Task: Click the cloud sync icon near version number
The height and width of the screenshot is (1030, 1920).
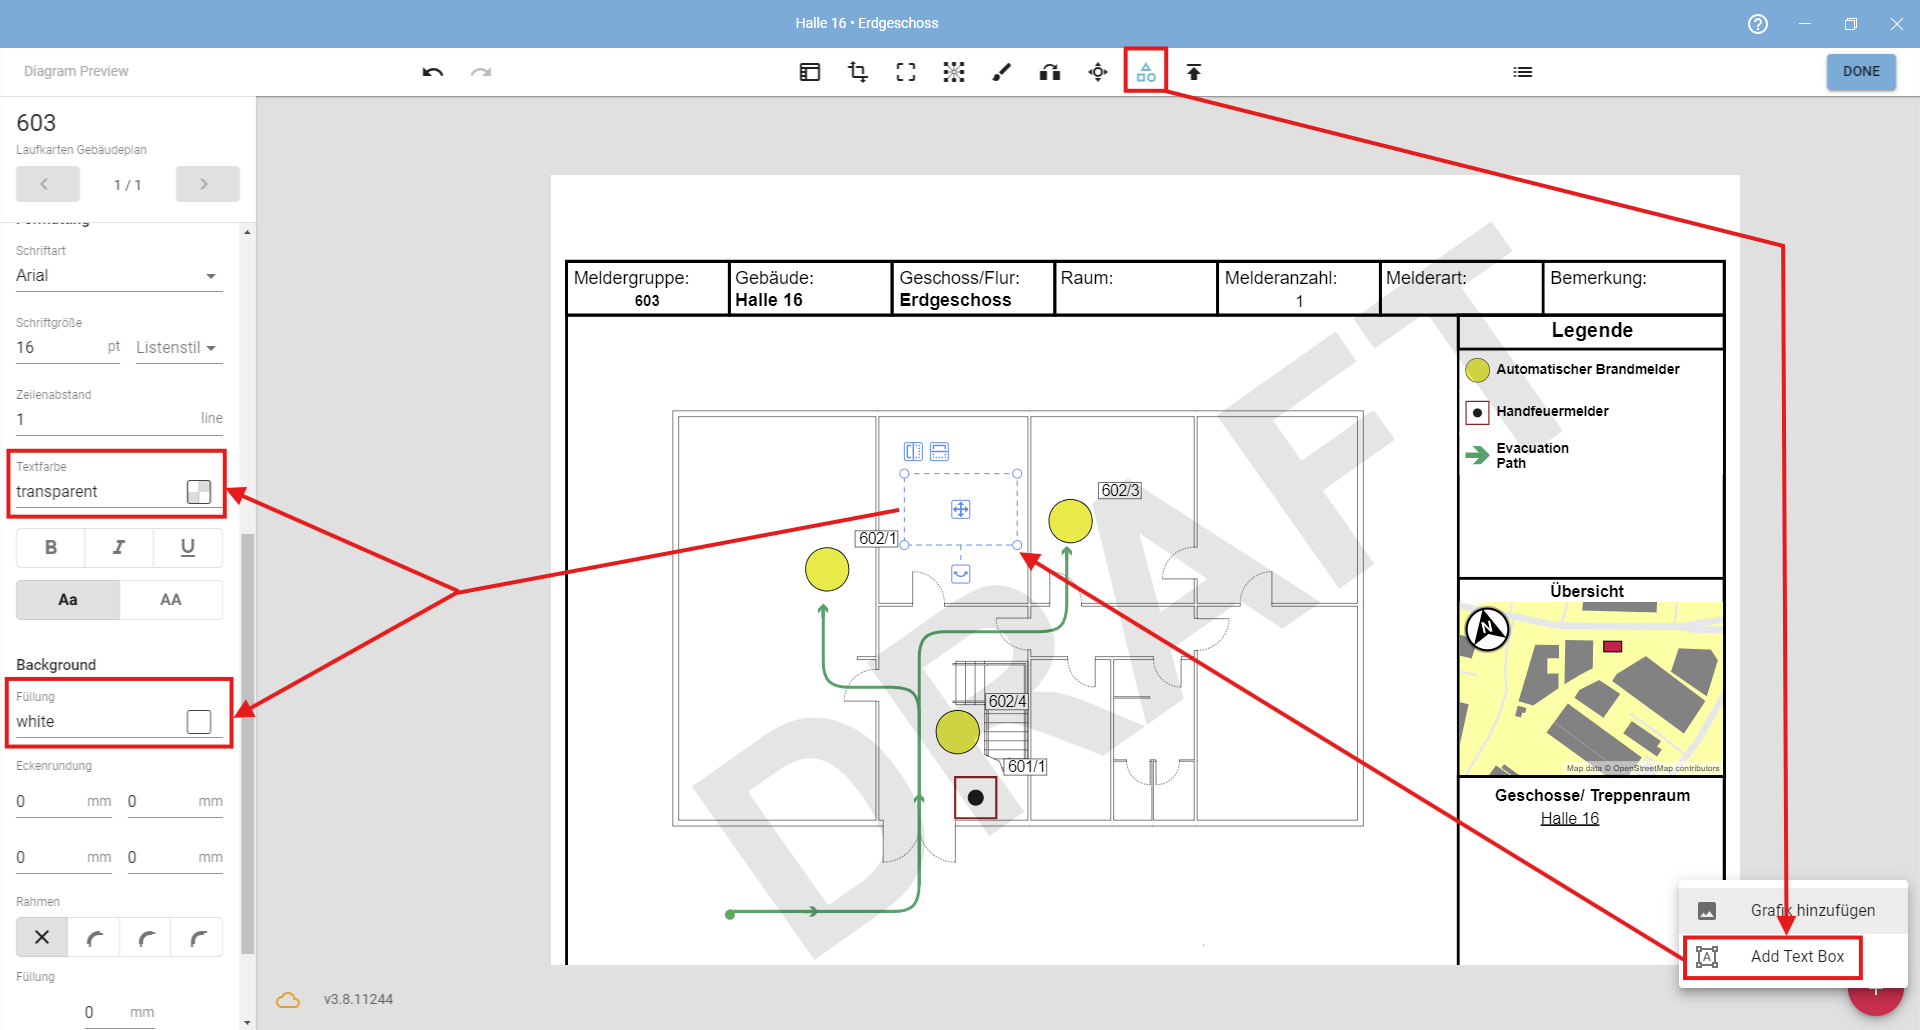Action: [x=288, y=999]
